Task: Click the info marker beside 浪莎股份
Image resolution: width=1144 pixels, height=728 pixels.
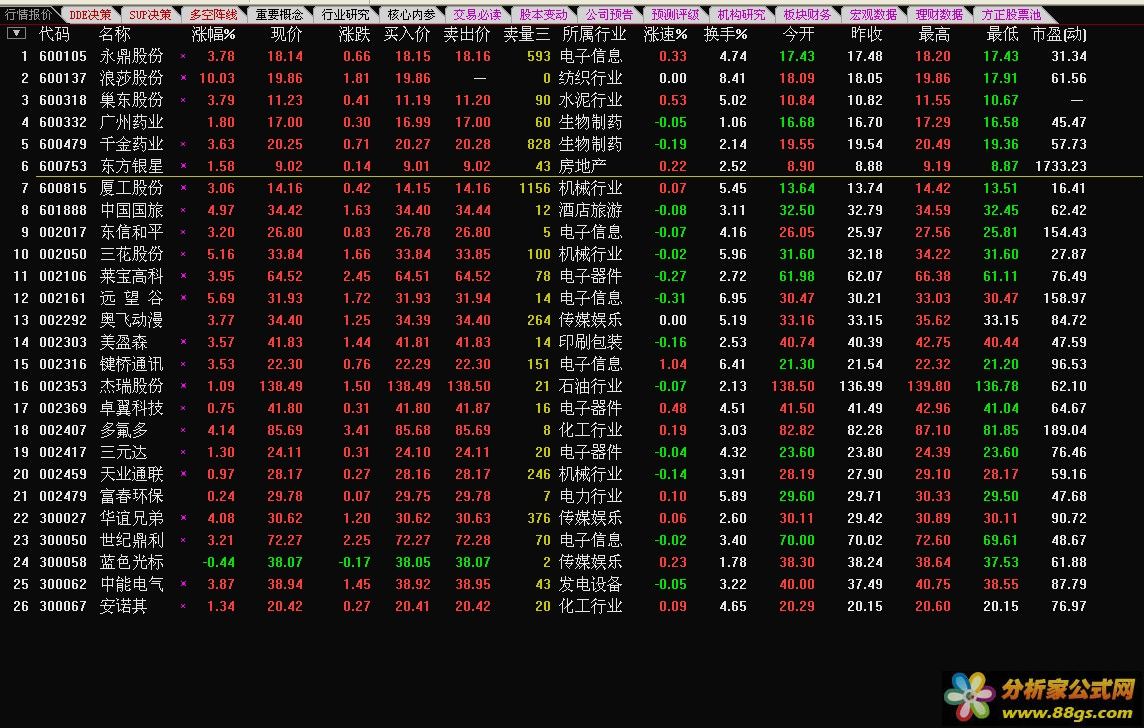Action: pos(183,78)
